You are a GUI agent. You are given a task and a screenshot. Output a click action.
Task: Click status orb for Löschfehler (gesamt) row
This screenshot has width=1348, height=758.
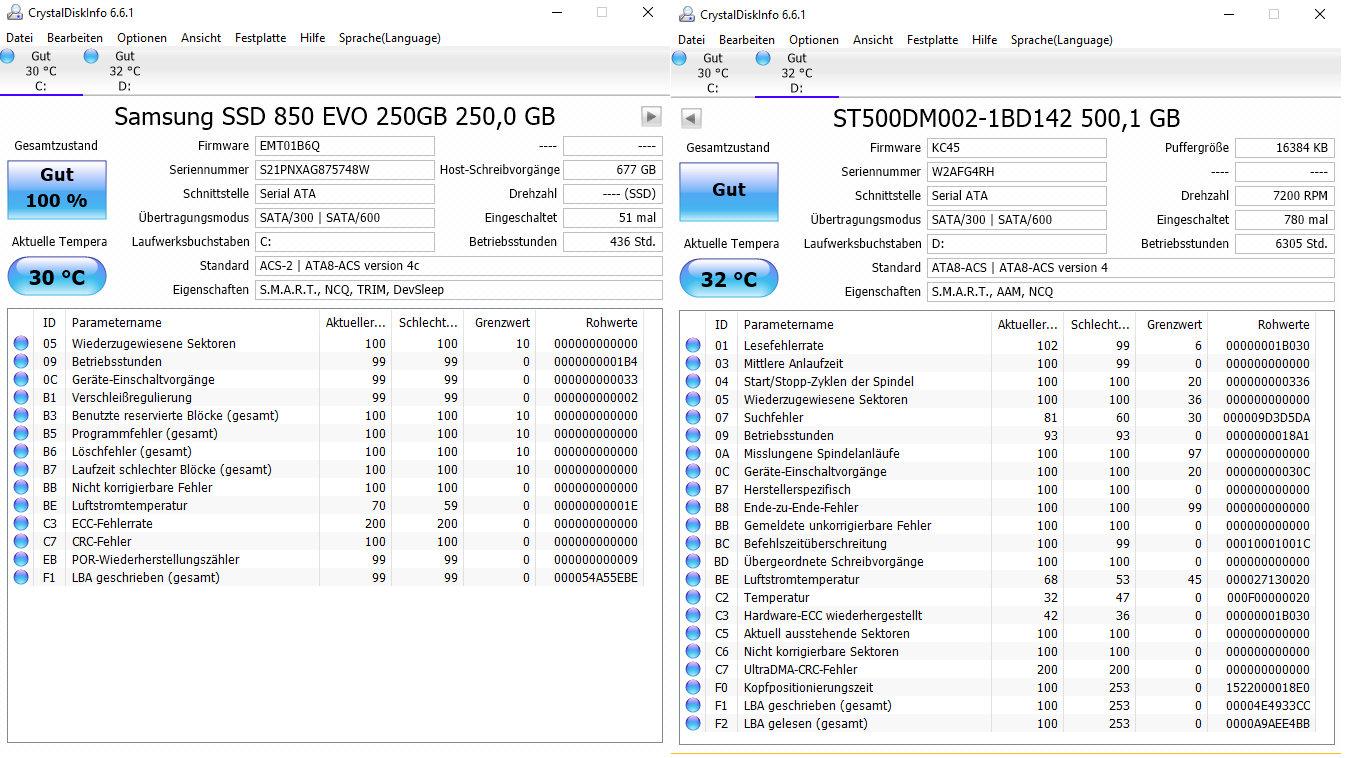21,451
